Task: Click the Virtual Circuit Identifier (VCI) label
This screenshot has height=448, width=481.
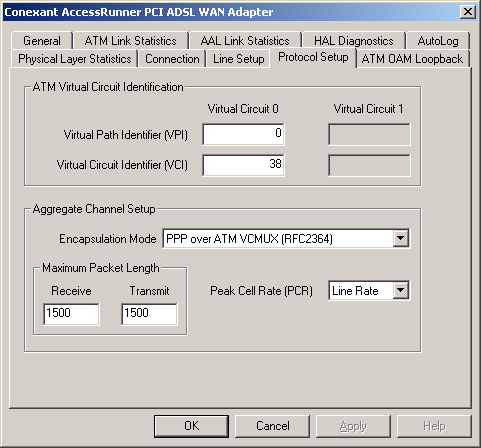Action: click(x=122, y=165)
